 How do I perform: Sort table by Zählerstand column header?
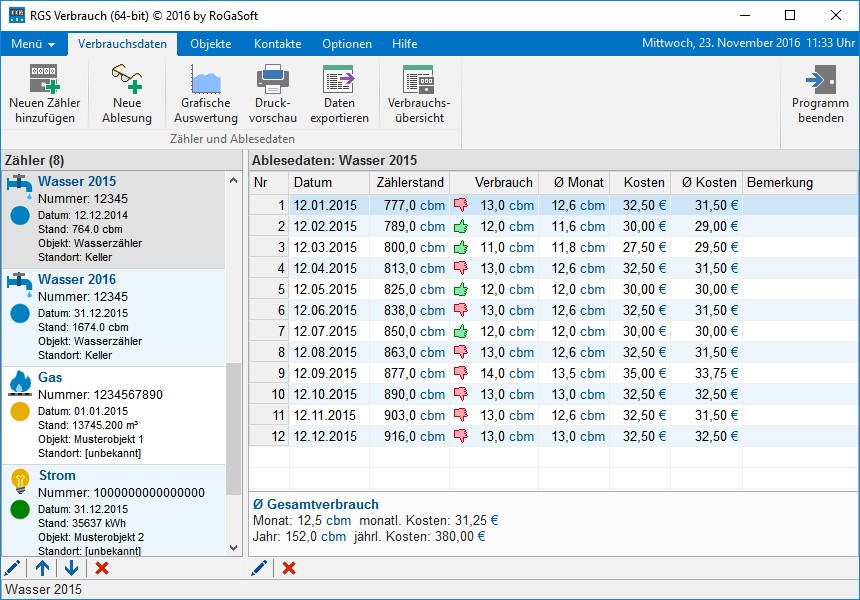click(409, 183)
